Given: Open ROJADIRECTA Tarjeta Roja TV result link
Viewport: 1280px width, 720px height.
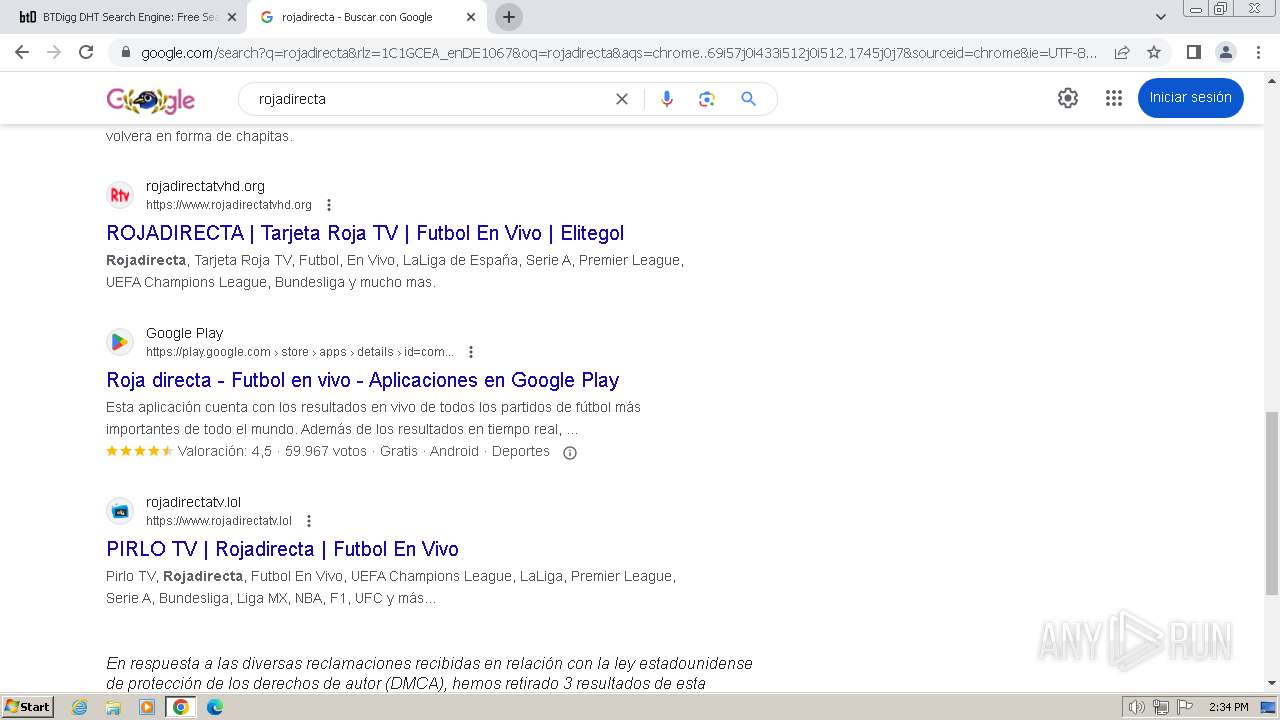Looking at the screenshot, I should coord(365,233).
